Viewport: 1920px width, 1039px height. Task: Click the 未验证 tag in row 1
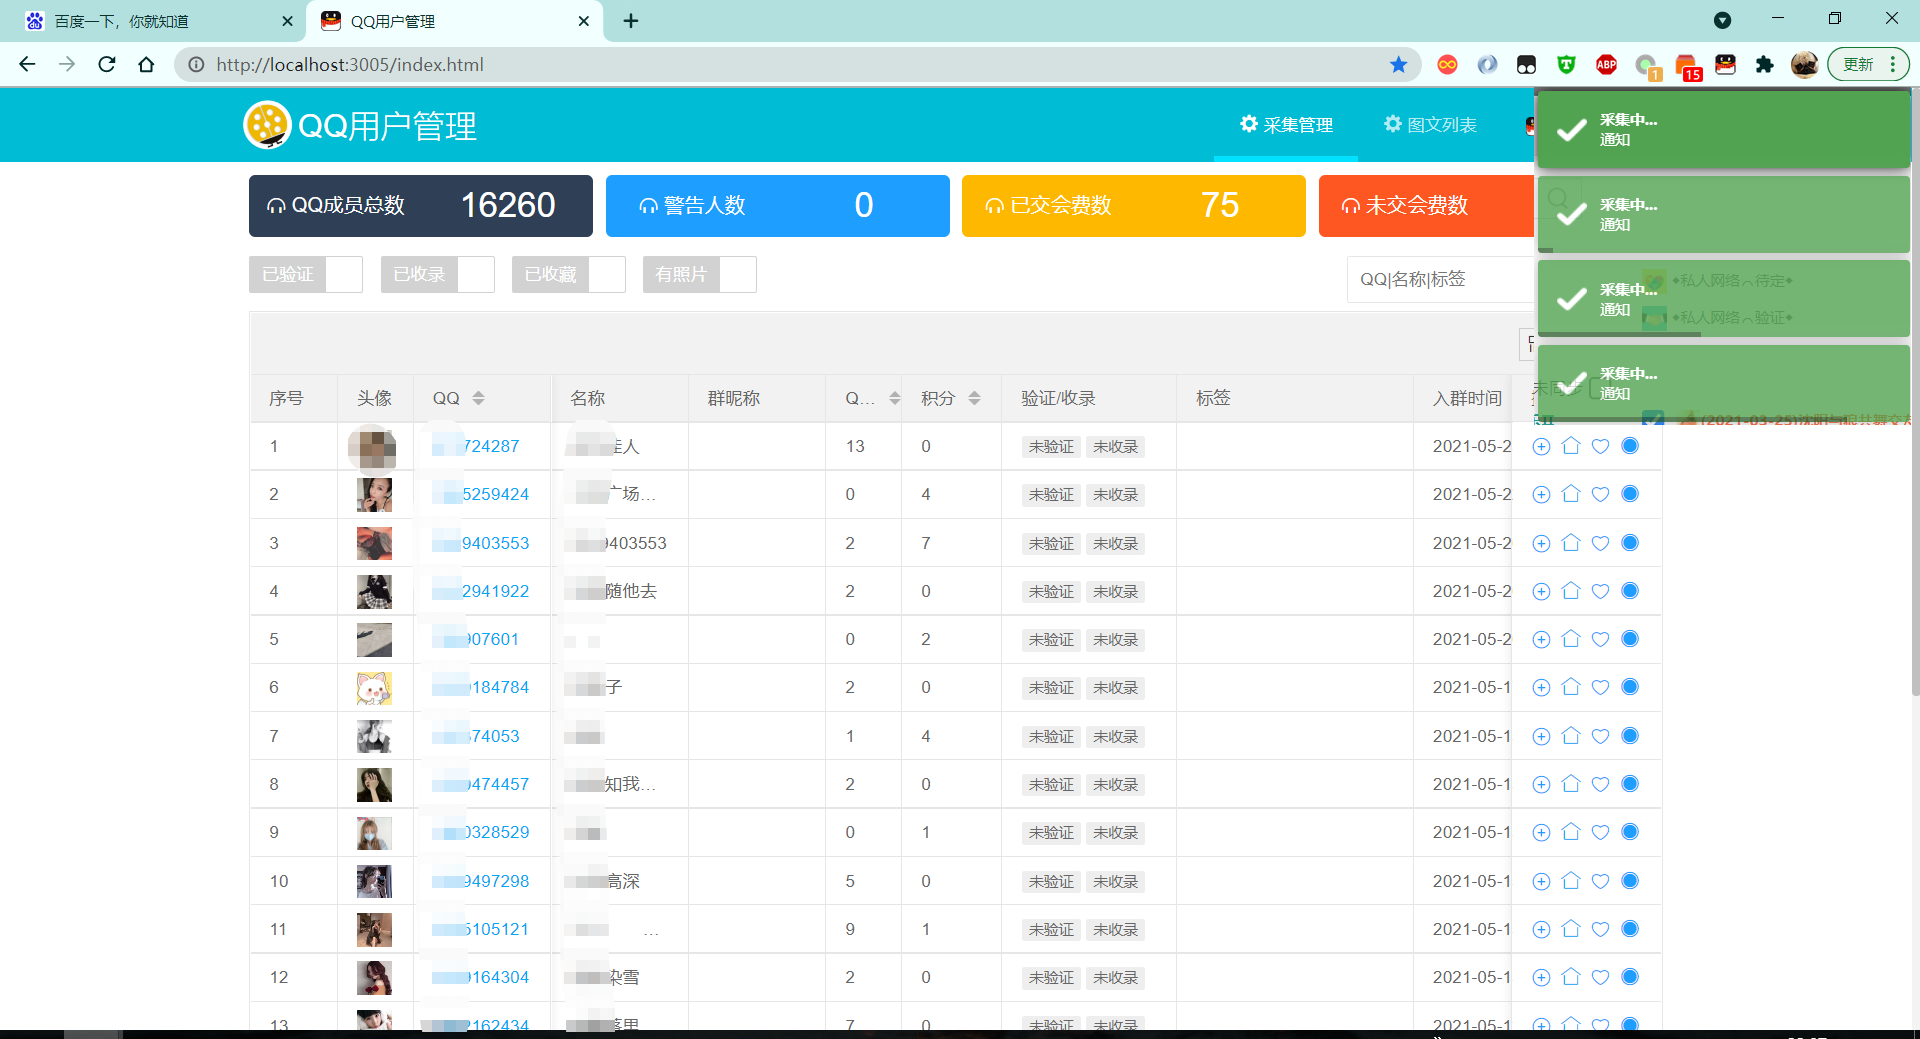tap(1051, 447)
